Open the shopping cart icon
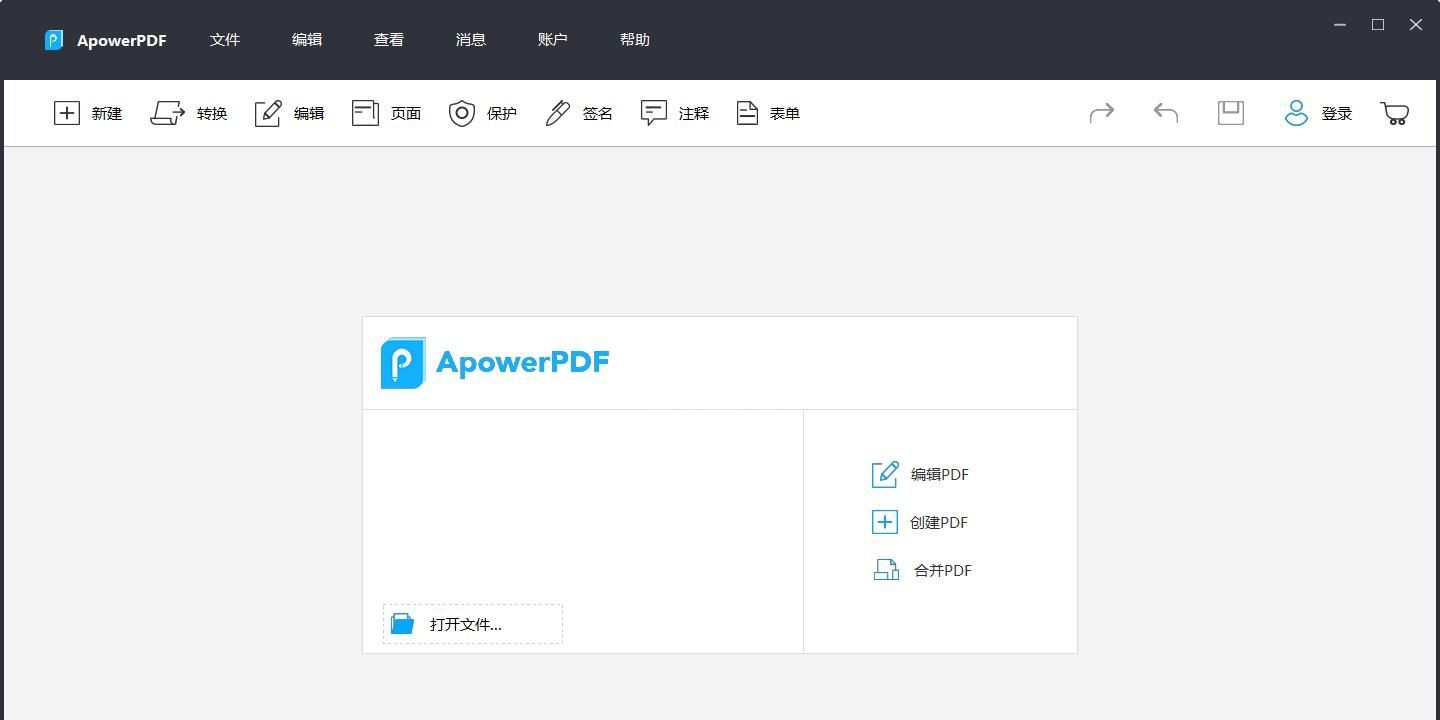This screenshot has height=720, width=1440. point(1394,113)
